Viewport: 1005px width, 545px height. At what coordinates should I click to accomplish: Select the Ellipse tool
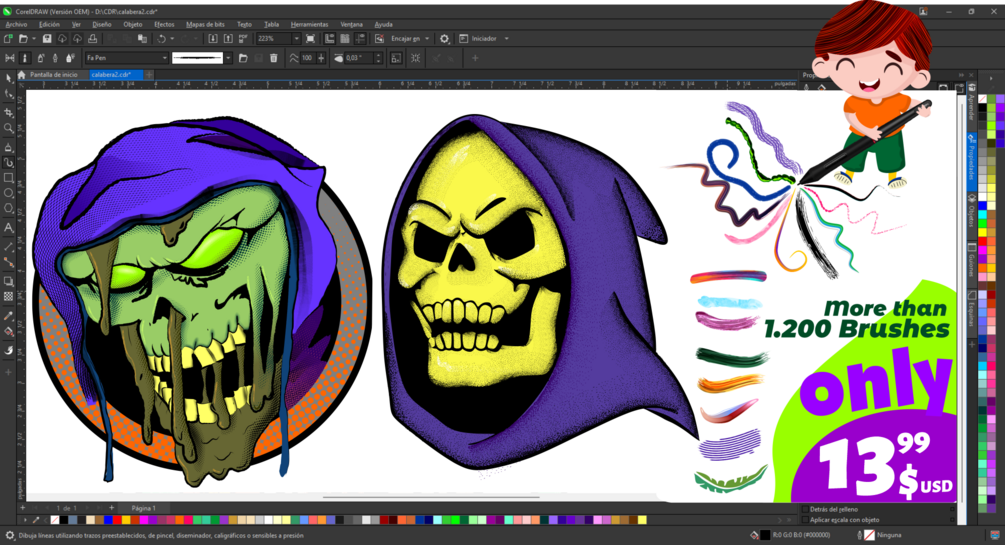pyautogui.click(x=8, y=193)
